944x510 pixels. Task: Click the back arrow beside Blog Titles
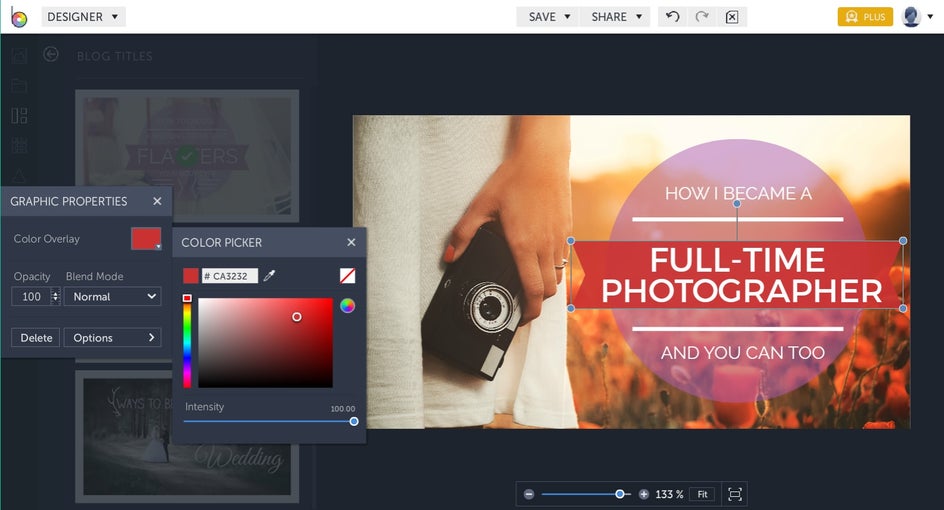[x=51, y=55]
